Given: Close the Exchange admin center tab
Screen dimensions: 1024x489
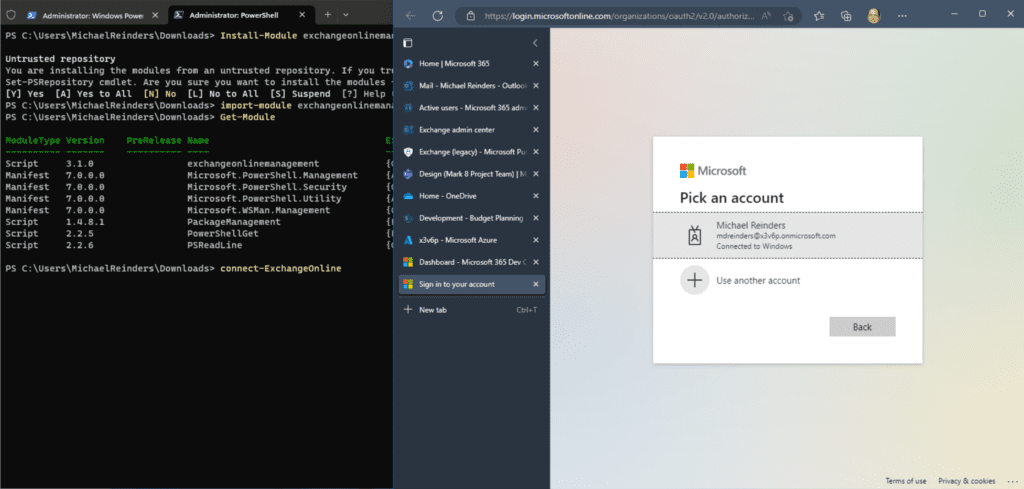Looking at the screenshot, I should 536,130.
